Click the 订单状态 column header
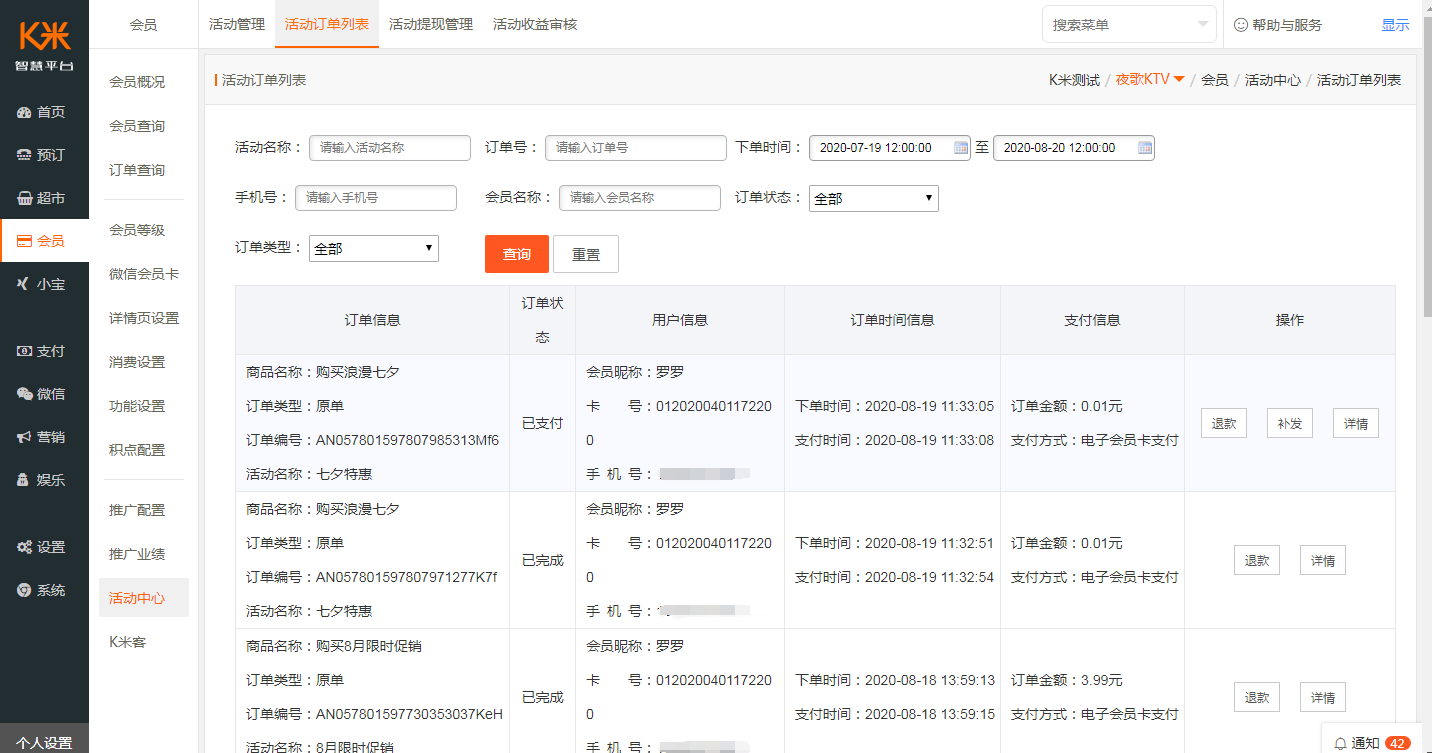 point(542,320)
